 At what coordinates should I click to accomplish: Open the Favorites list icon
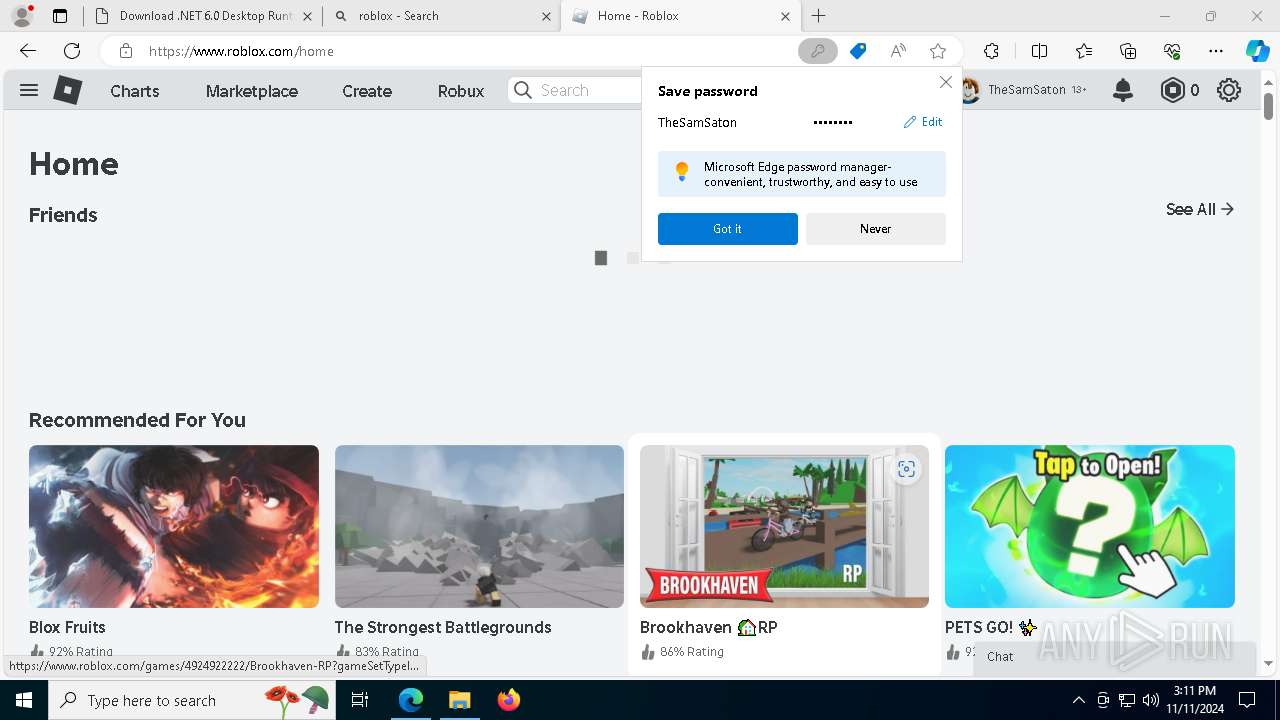tap(1084, 51)
